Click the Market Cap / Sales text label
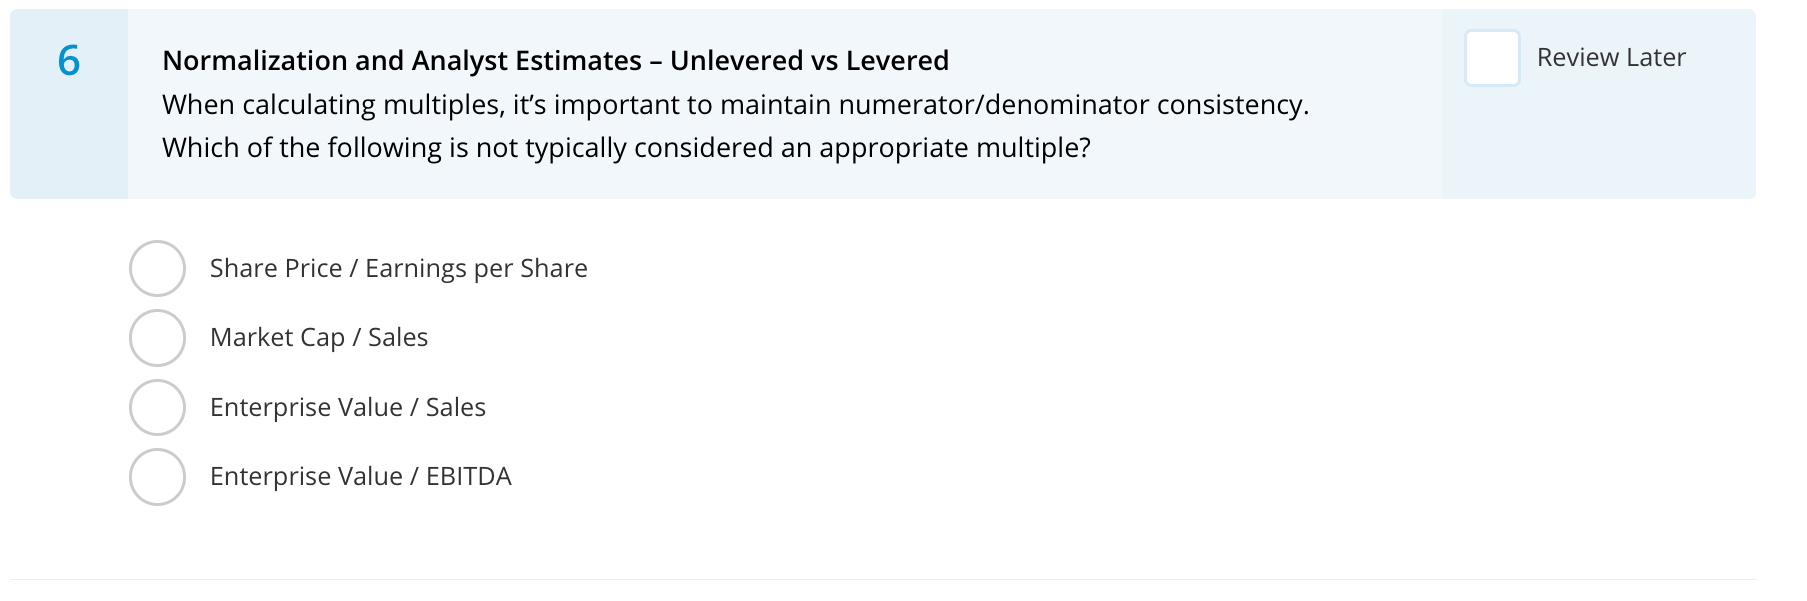 [319, 338]
